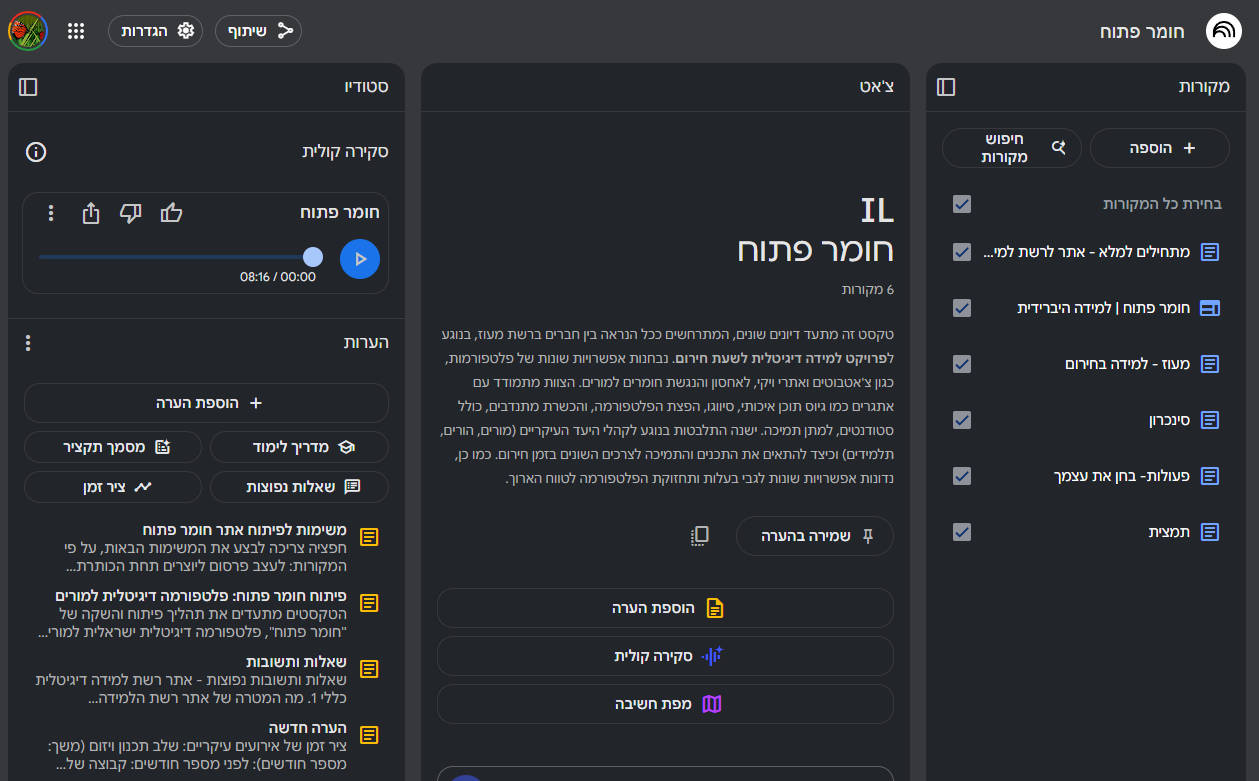
Task: Open audio overview more options menu
Action: (x=52, y=213)
